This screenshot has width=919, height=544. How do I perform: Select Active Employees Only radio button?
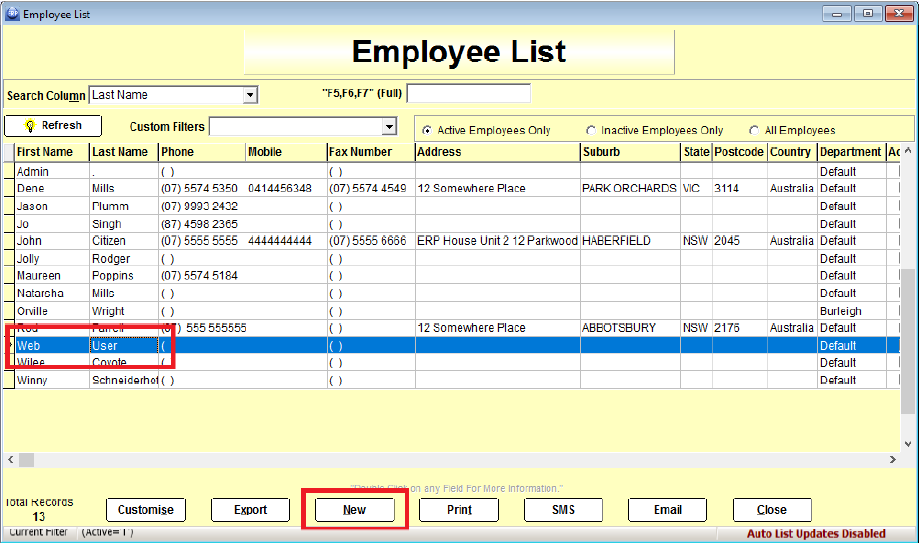[427, 130]
